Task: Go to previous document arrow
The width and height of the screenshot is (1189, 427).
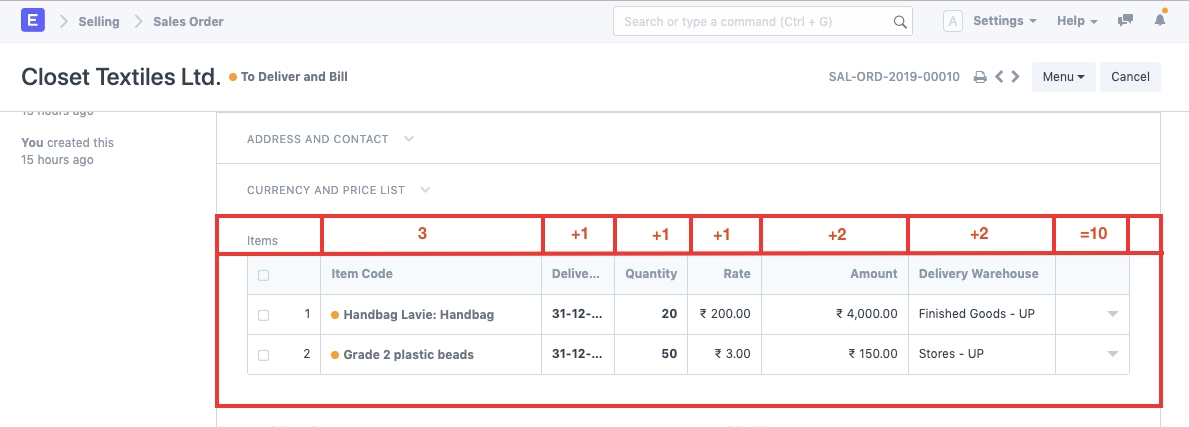Action: pos(999,77)
